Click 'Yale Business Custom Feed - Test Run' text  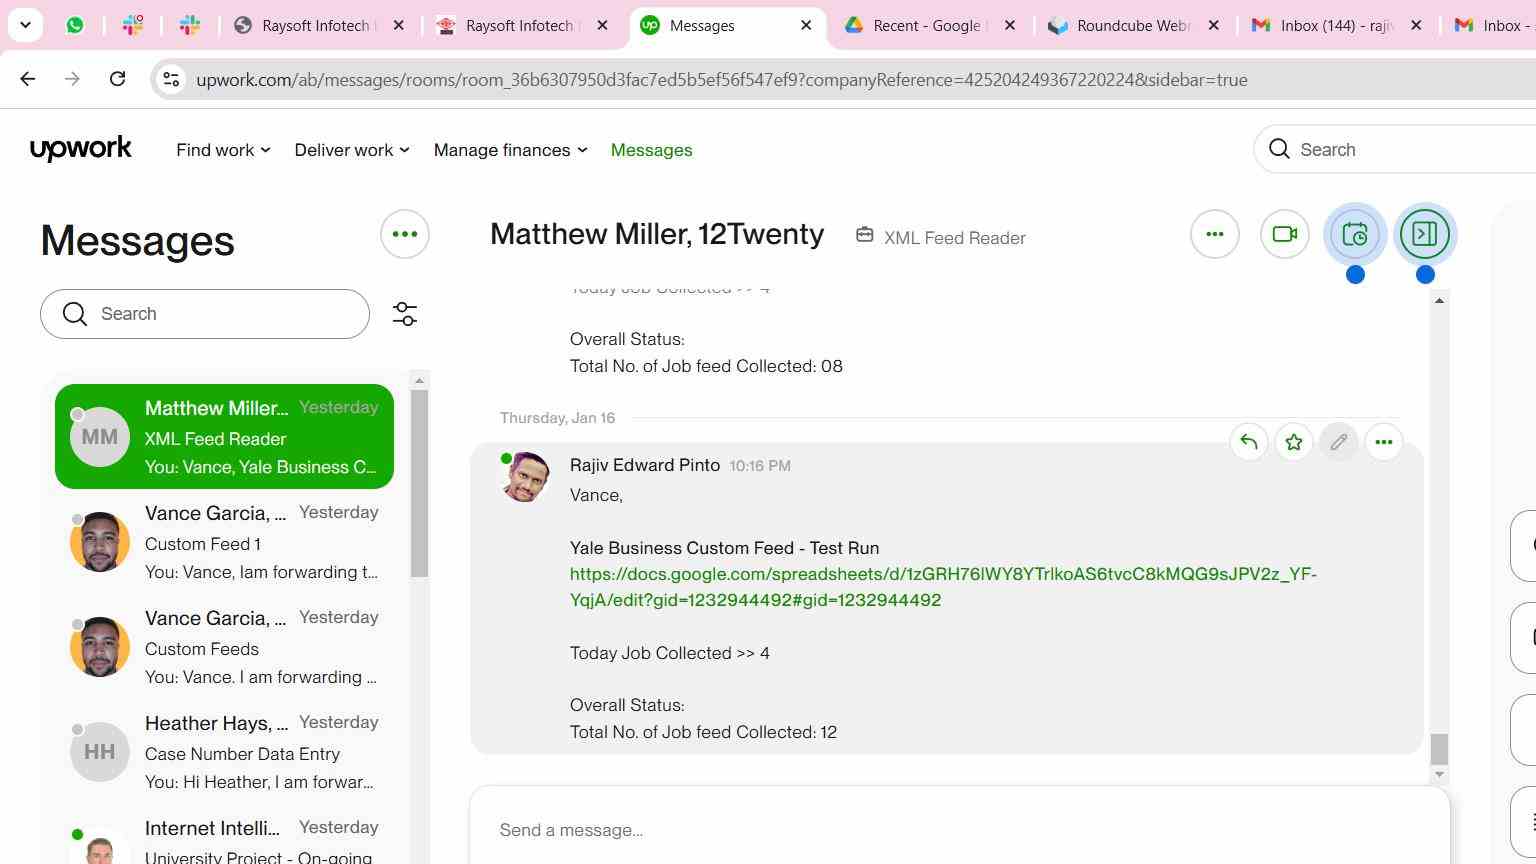pyautogui.click(x=725, y=548)
